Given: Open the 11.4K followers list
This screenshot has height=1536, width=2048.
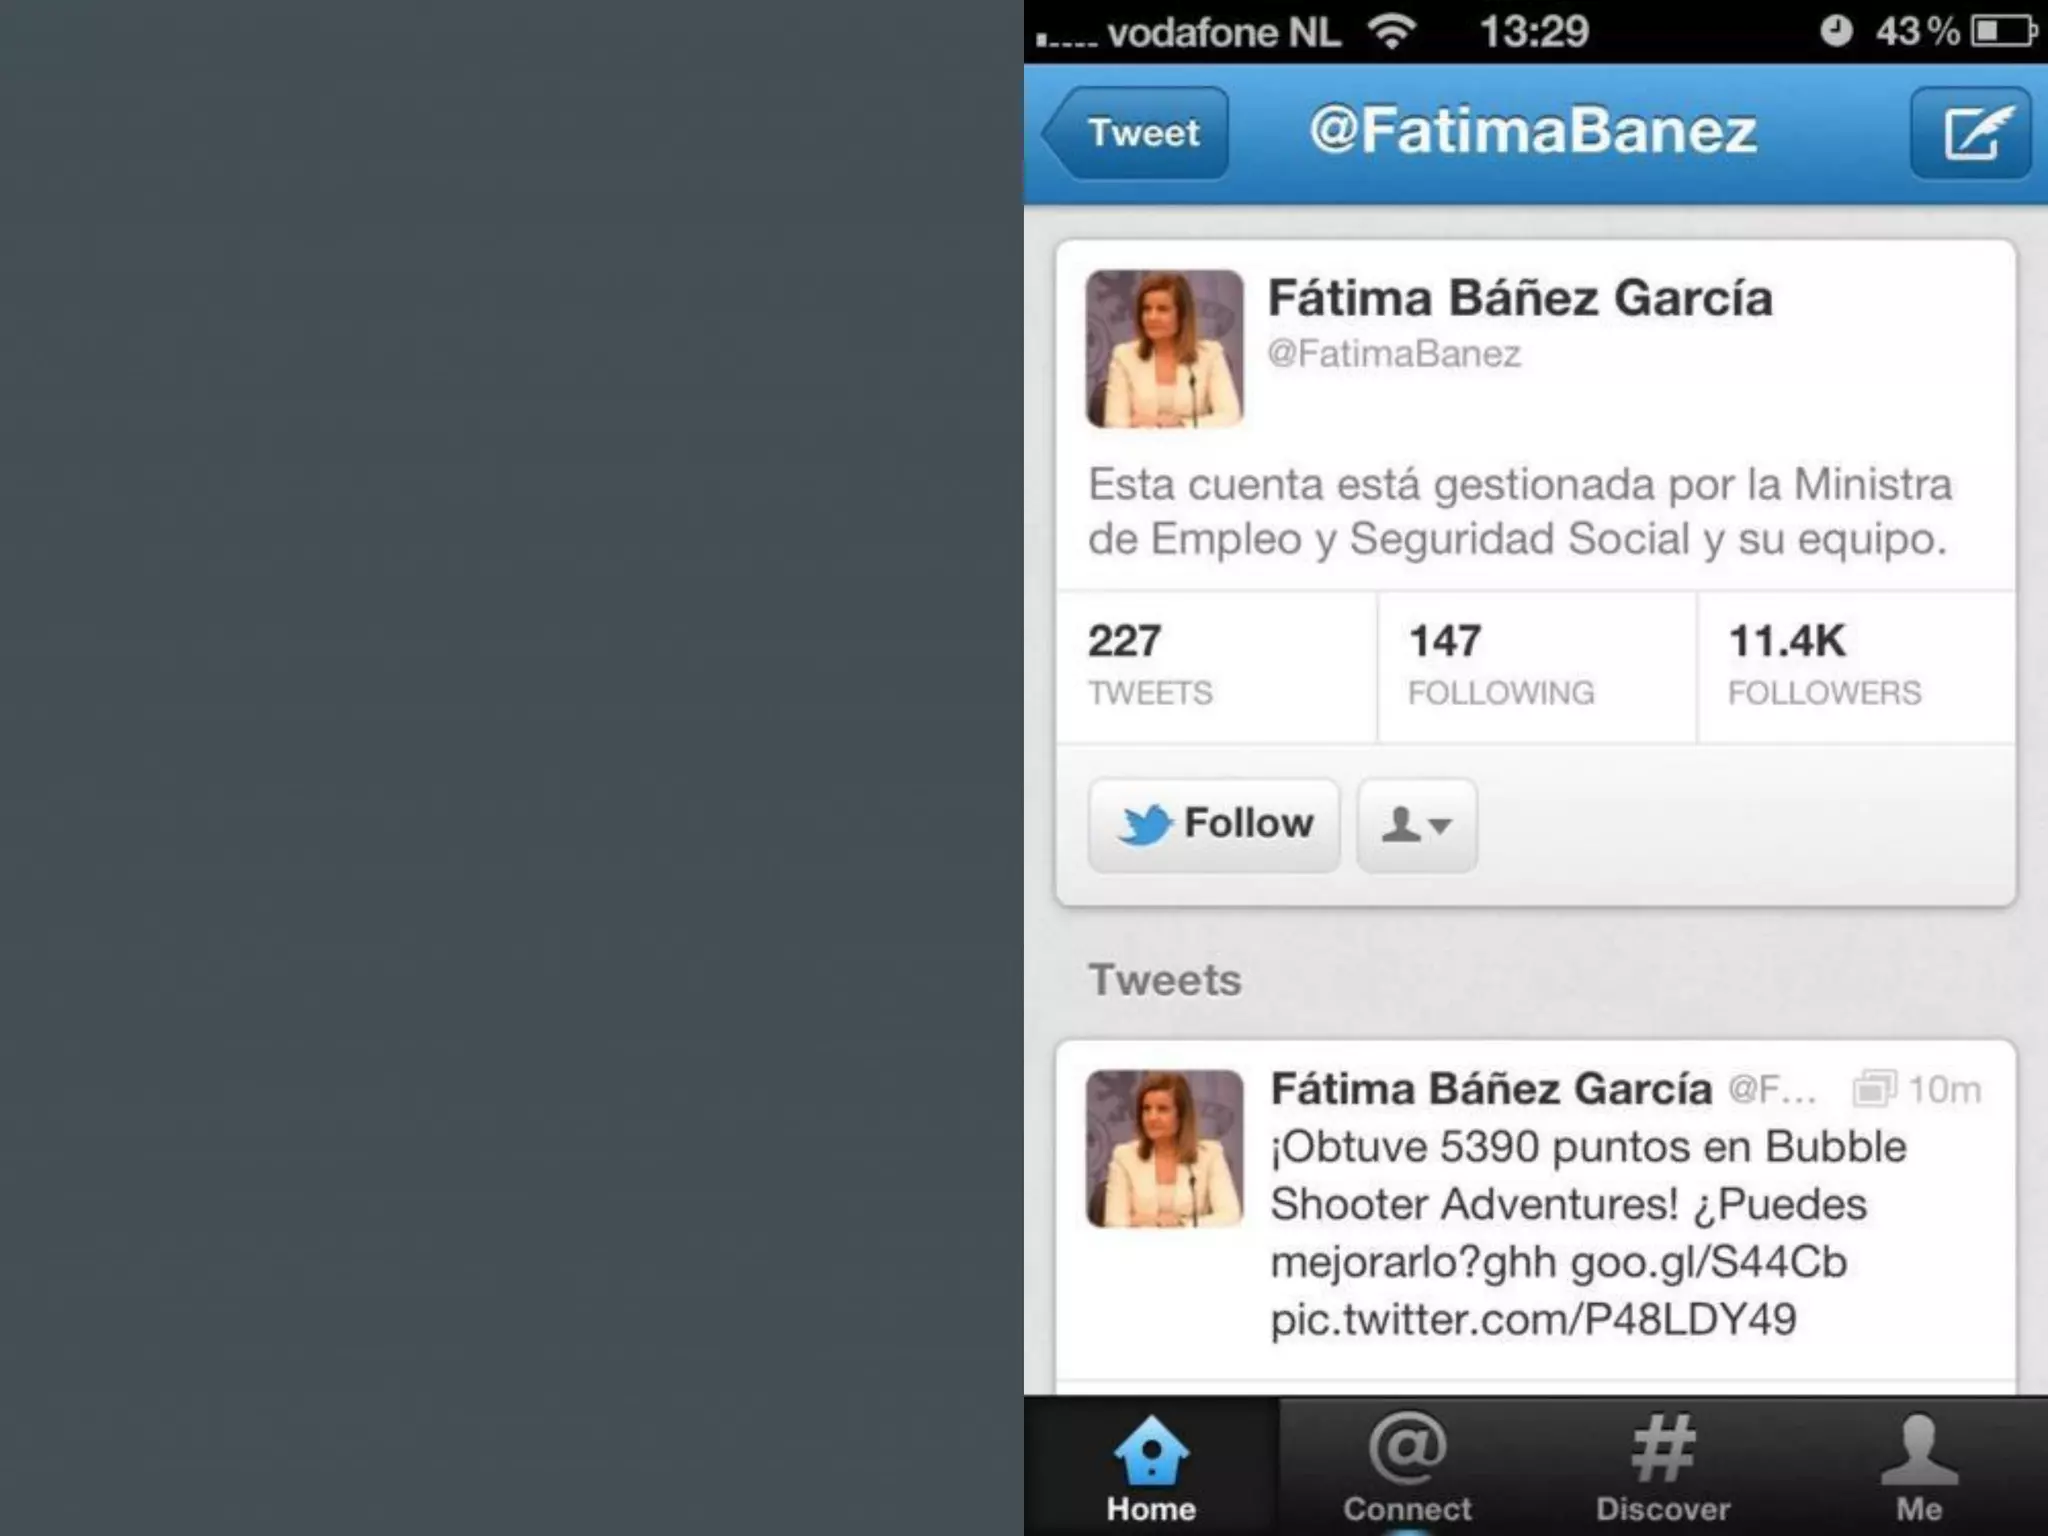Looking at the screenshot, I should coord(1857,666).
